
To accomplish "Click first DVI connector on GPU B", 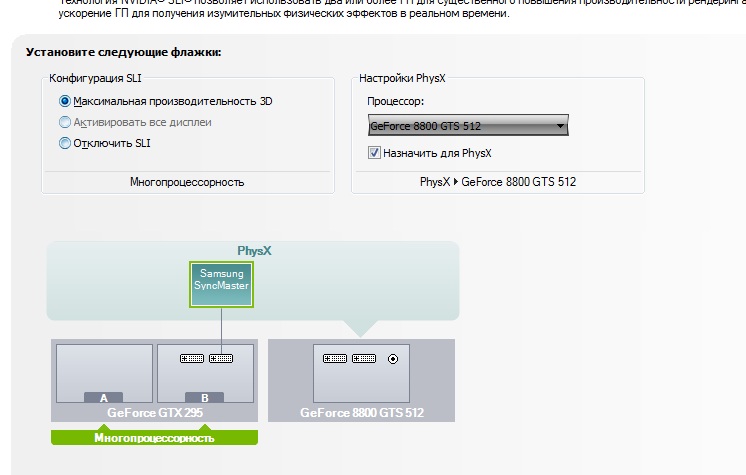I will [x=192, y=358].
